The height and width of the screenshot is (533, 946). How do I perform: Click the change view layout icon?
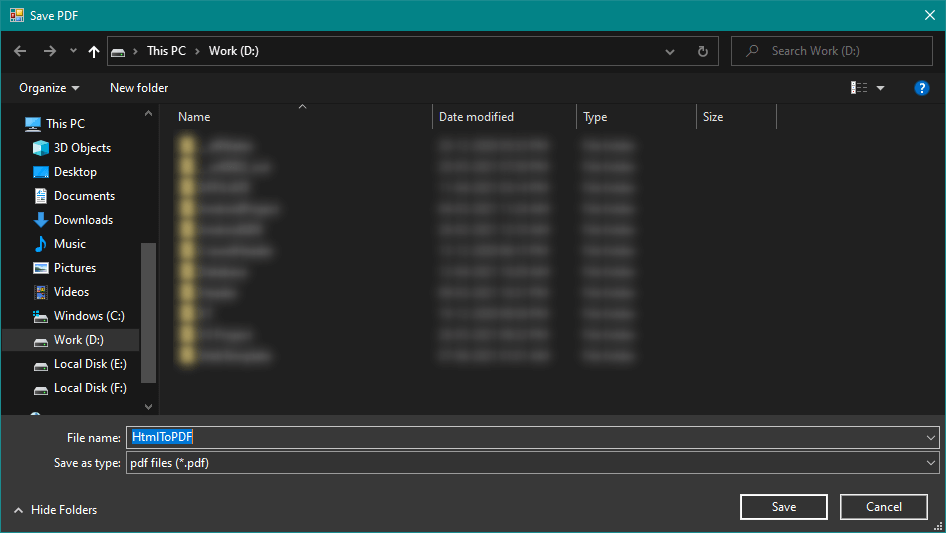859,88
